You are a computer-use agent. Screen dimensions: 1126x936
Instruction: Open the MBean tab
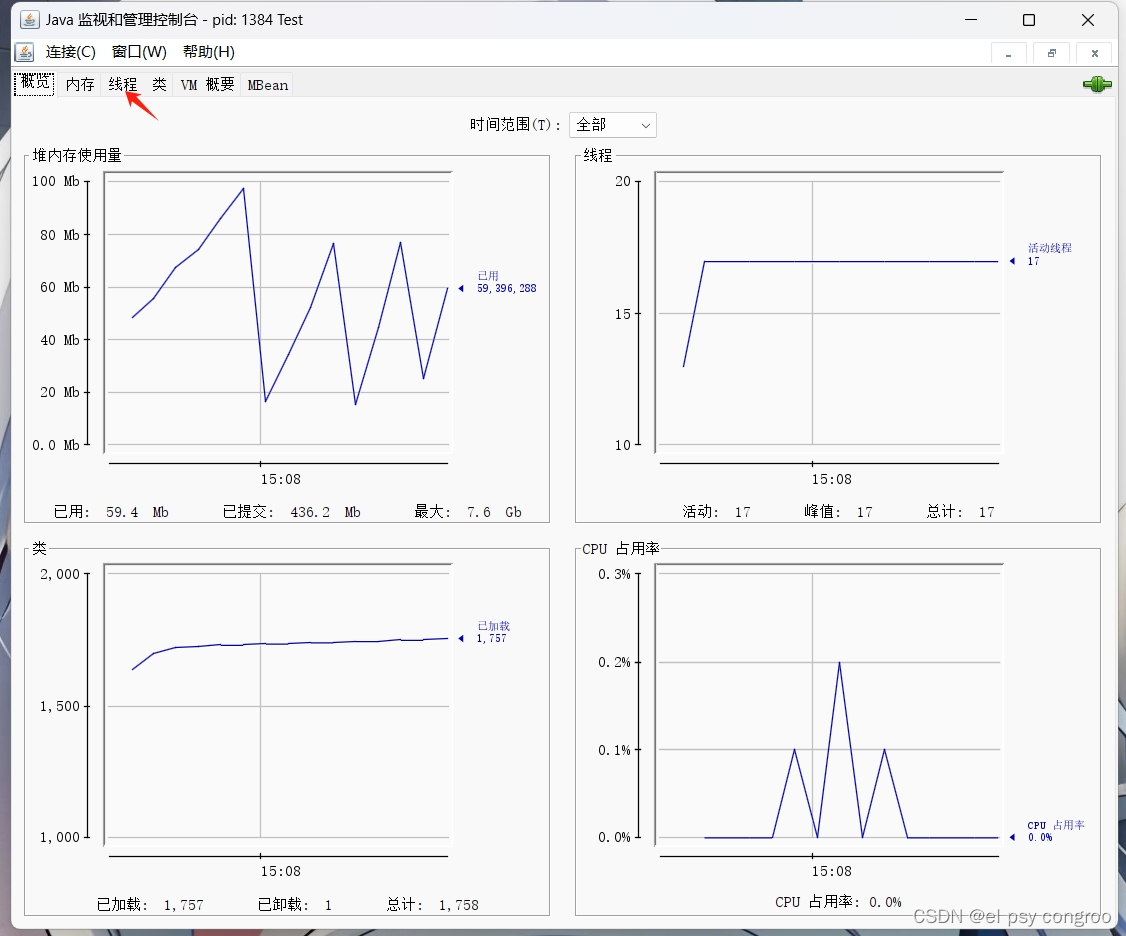(x=268, y=85)
